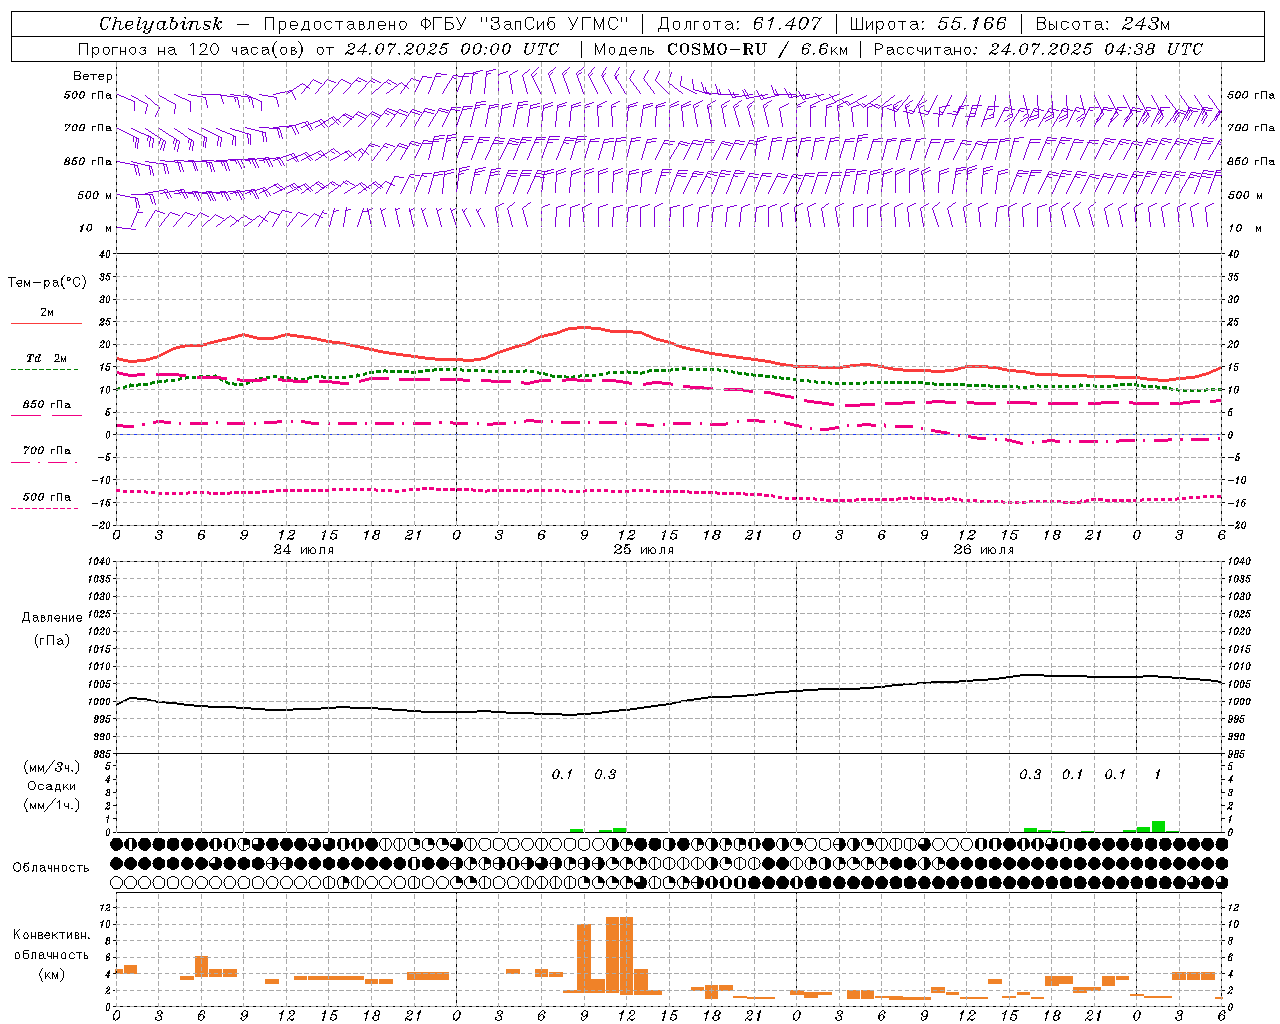Click the 'Долгота: 61.407' longitude value
Image resolution: width=1280 pixels, height=1024 pixels.
pyautogui.click(x=739, y=24)
